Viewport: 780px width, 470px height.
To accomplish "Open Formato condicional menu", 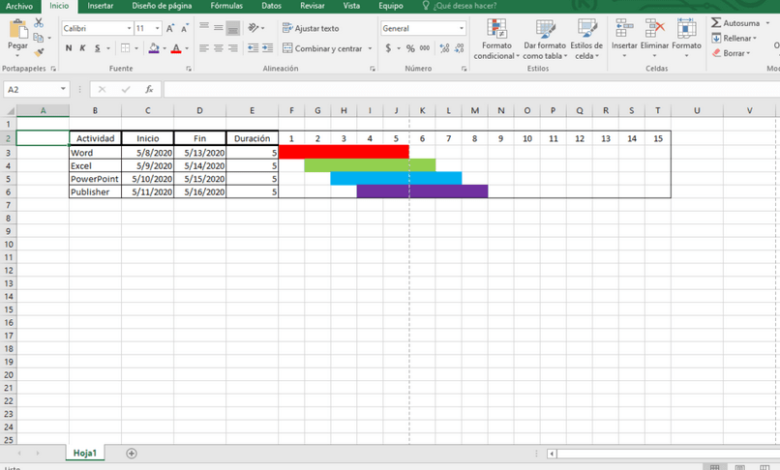I will click(496, 39).
